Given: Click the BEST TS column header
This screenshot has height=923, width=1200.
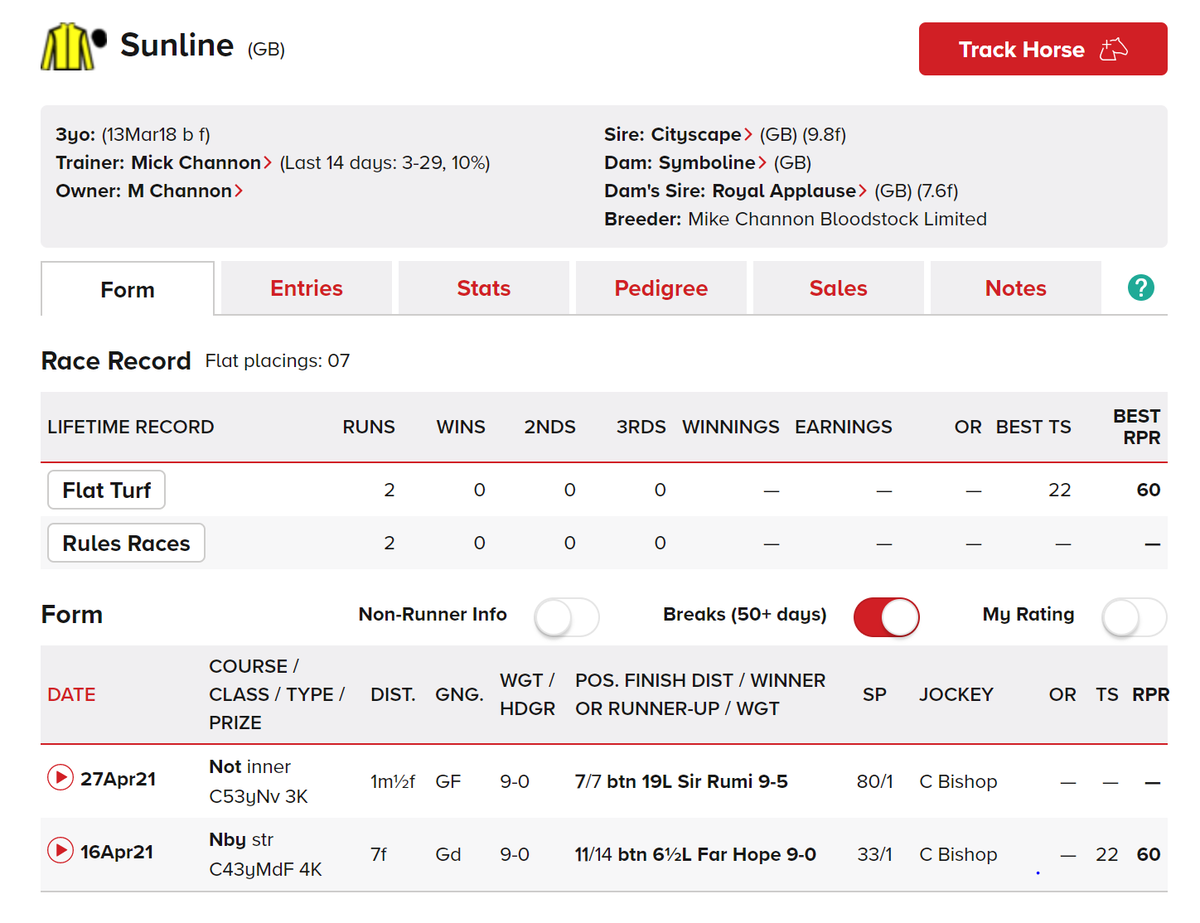Looking at the screenshot, I should tap(1033, 427).
